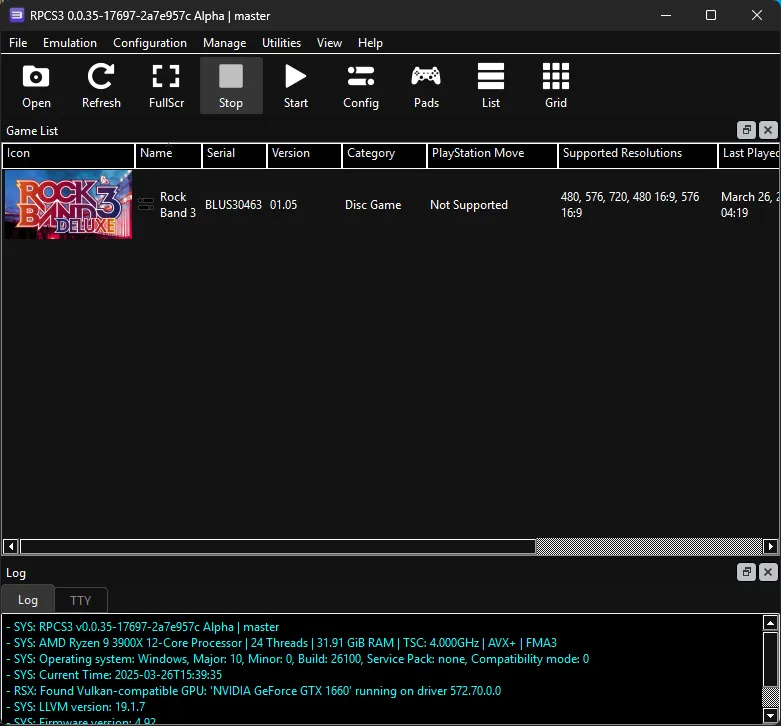Open the View menu
This screenshot has width=781, height=726.
tap(329, 43)
